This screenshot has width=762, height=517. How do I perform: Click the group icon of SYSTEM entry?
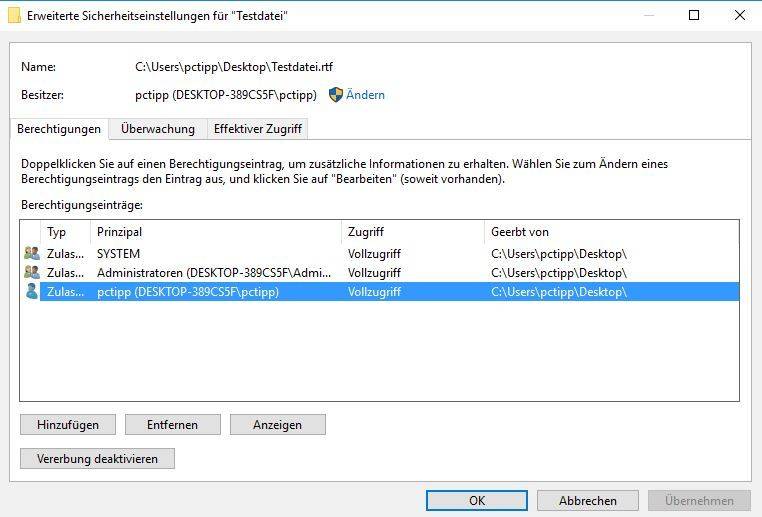coord(32,253)
